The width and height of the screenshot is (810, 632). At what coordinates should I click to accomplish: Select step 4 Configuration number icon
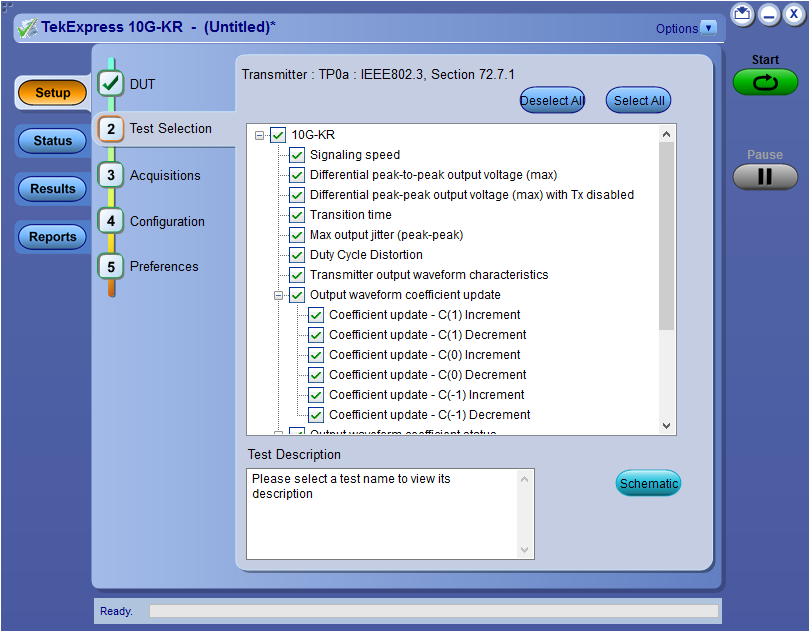click(x=111, y=221)
